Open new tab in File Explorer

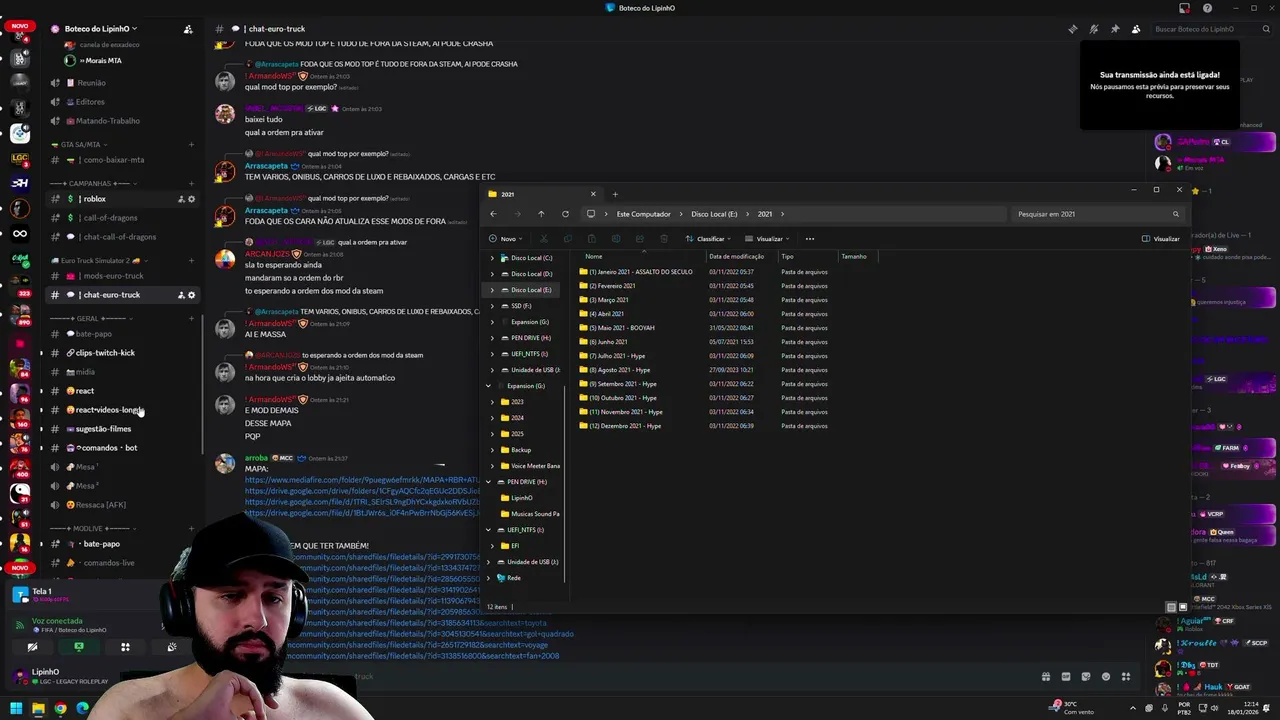pyautogui.click(x=615, y=194)
